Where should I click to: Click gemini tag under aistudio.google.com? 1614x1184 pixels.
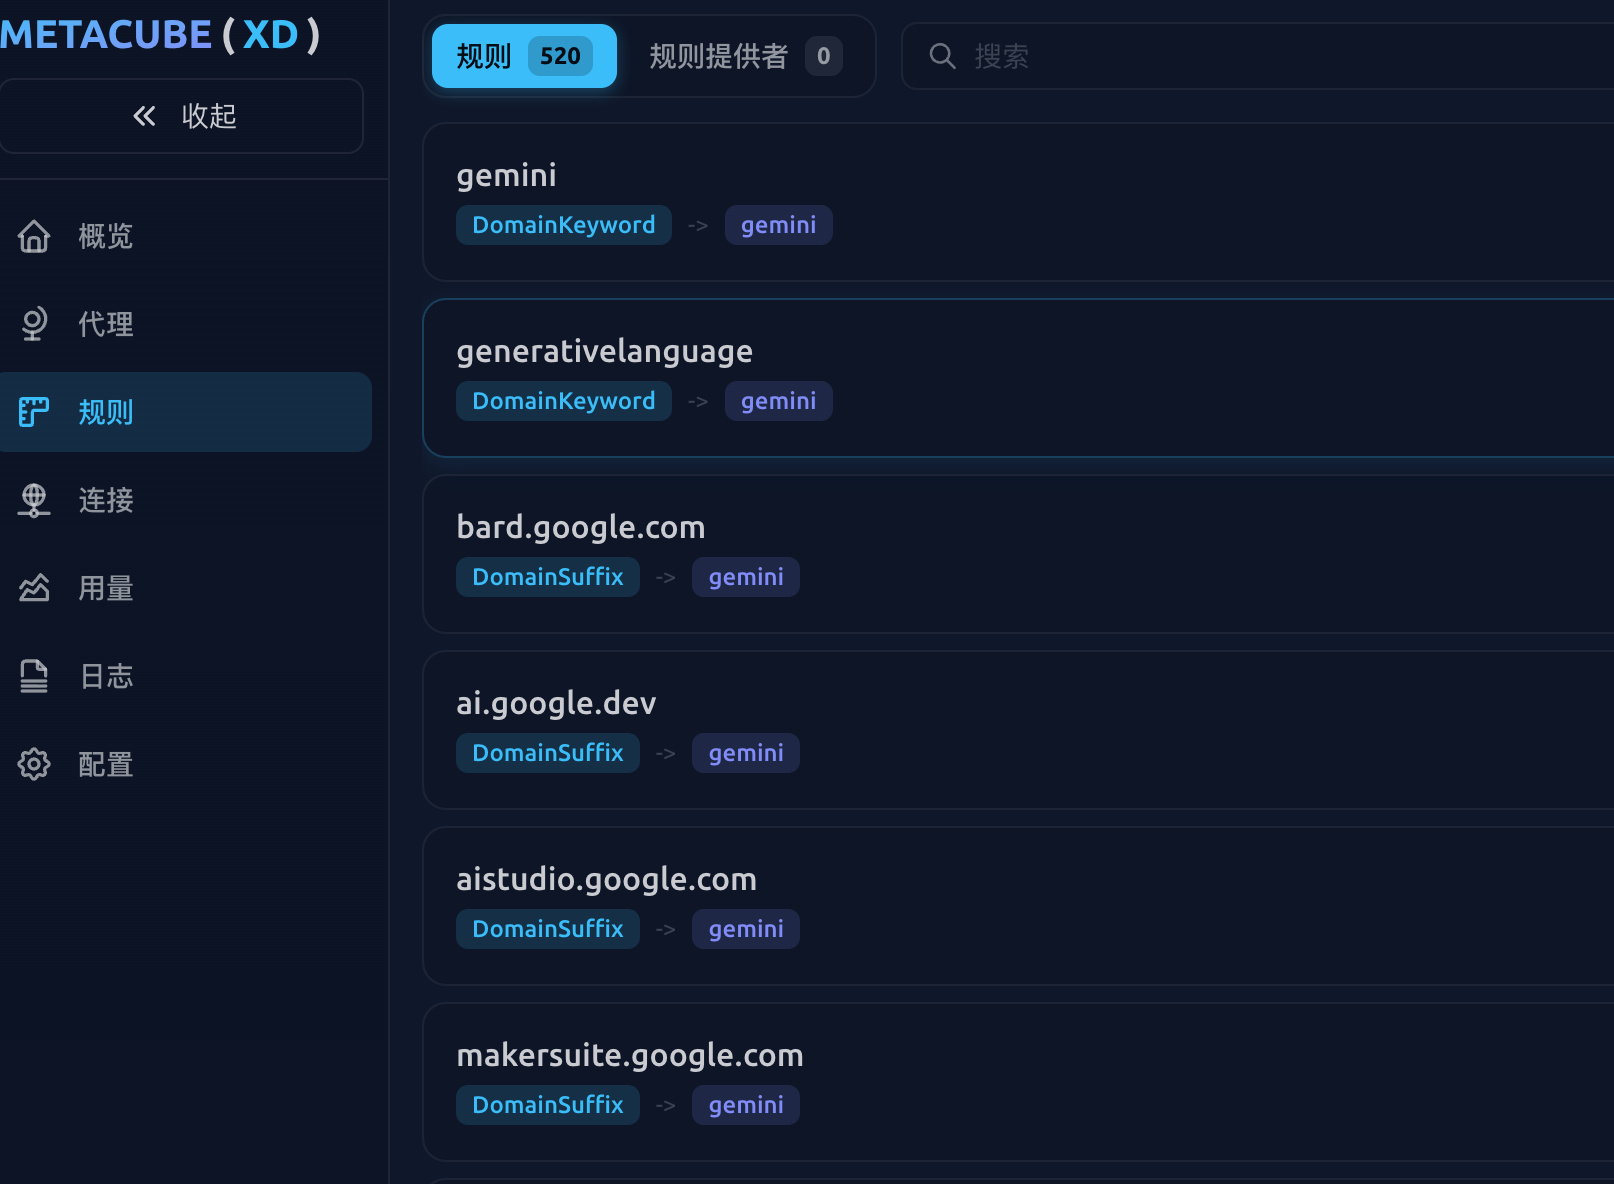click(x=745, y=929)
